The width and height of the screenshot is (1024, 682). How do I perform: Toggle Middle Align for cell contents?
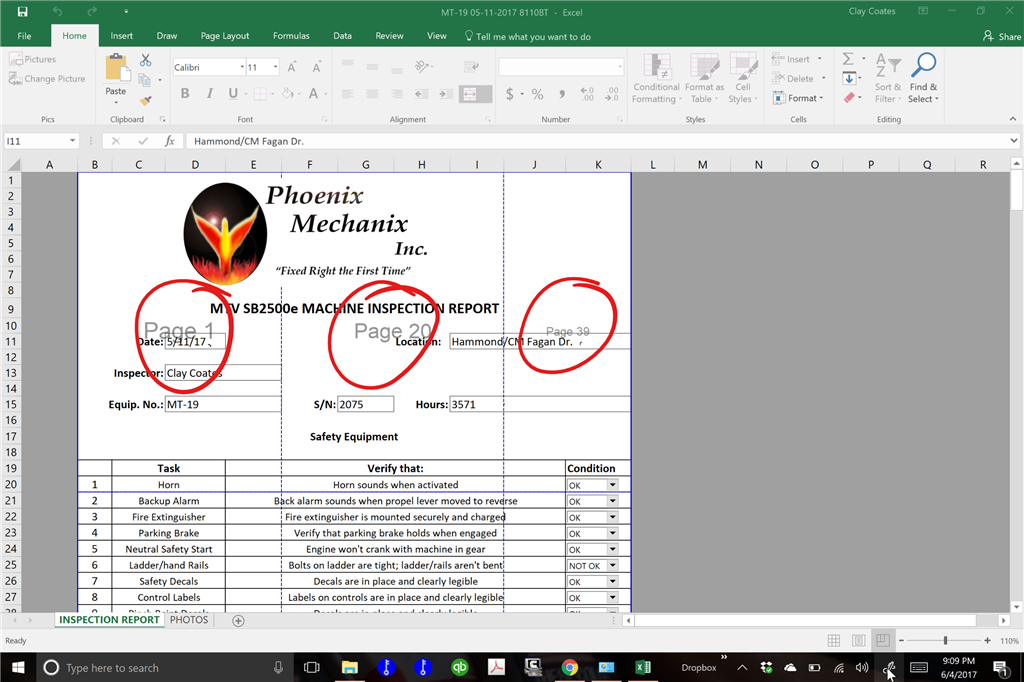372,67
